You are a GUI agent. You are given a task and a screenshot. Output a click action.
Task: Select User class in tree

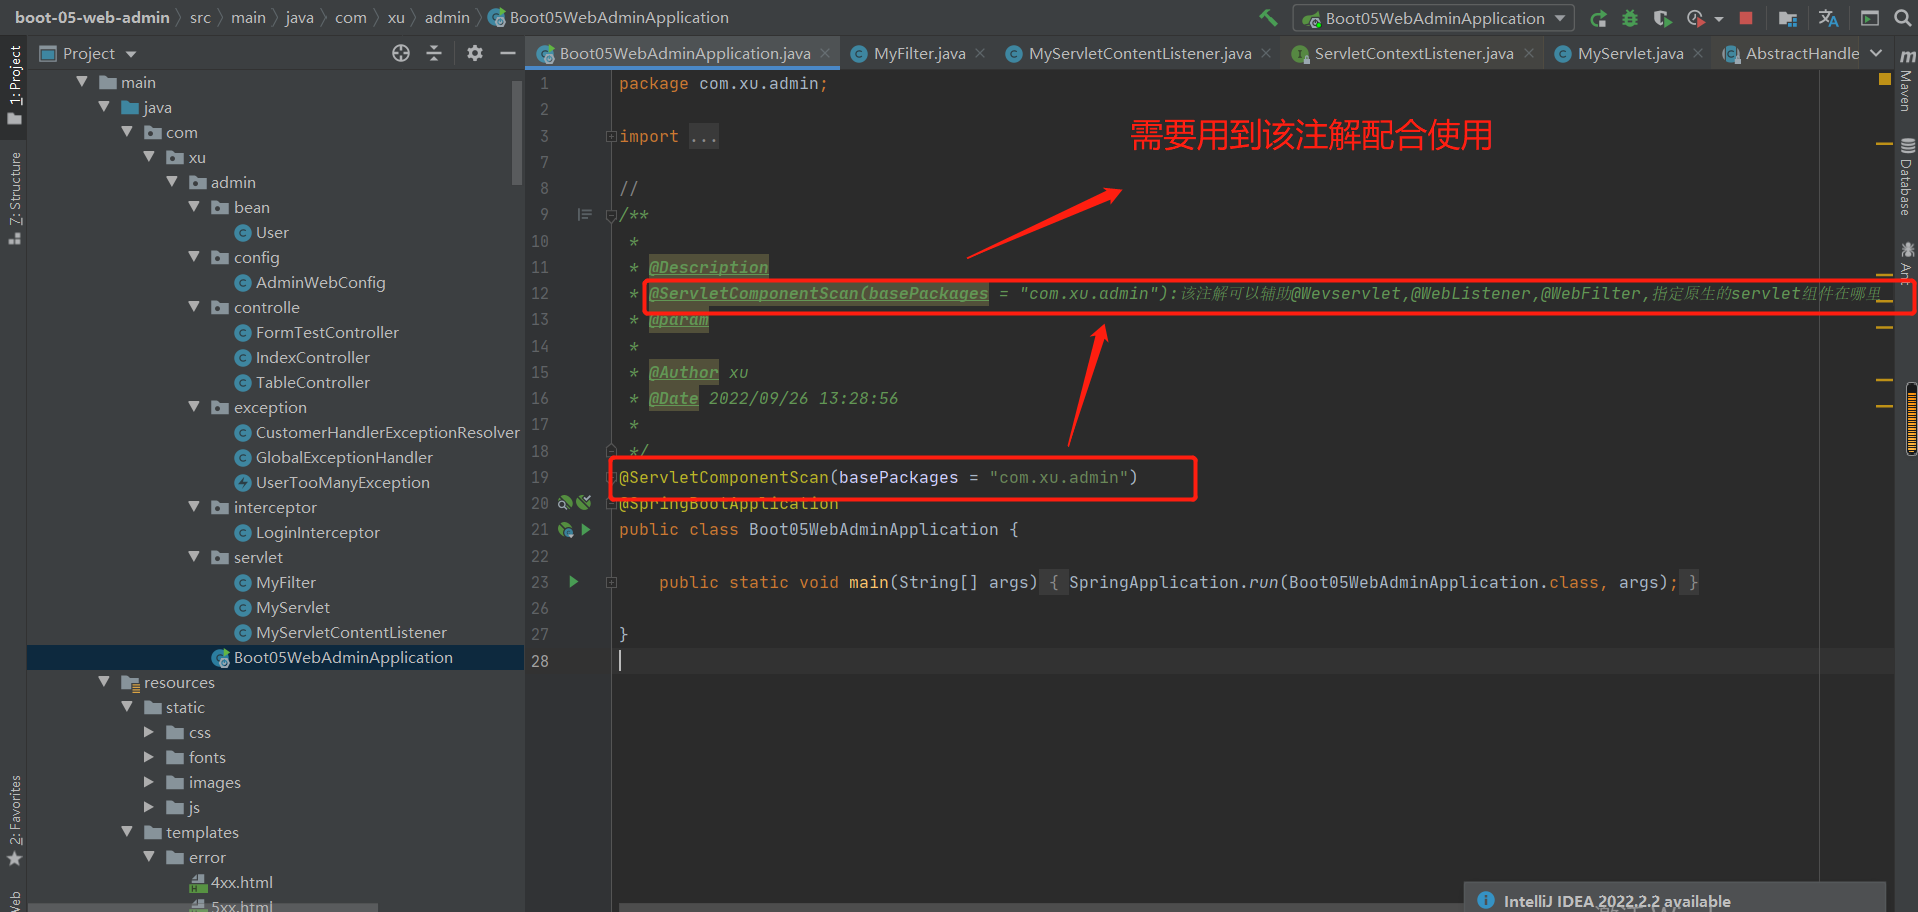(x=272, y=232)
